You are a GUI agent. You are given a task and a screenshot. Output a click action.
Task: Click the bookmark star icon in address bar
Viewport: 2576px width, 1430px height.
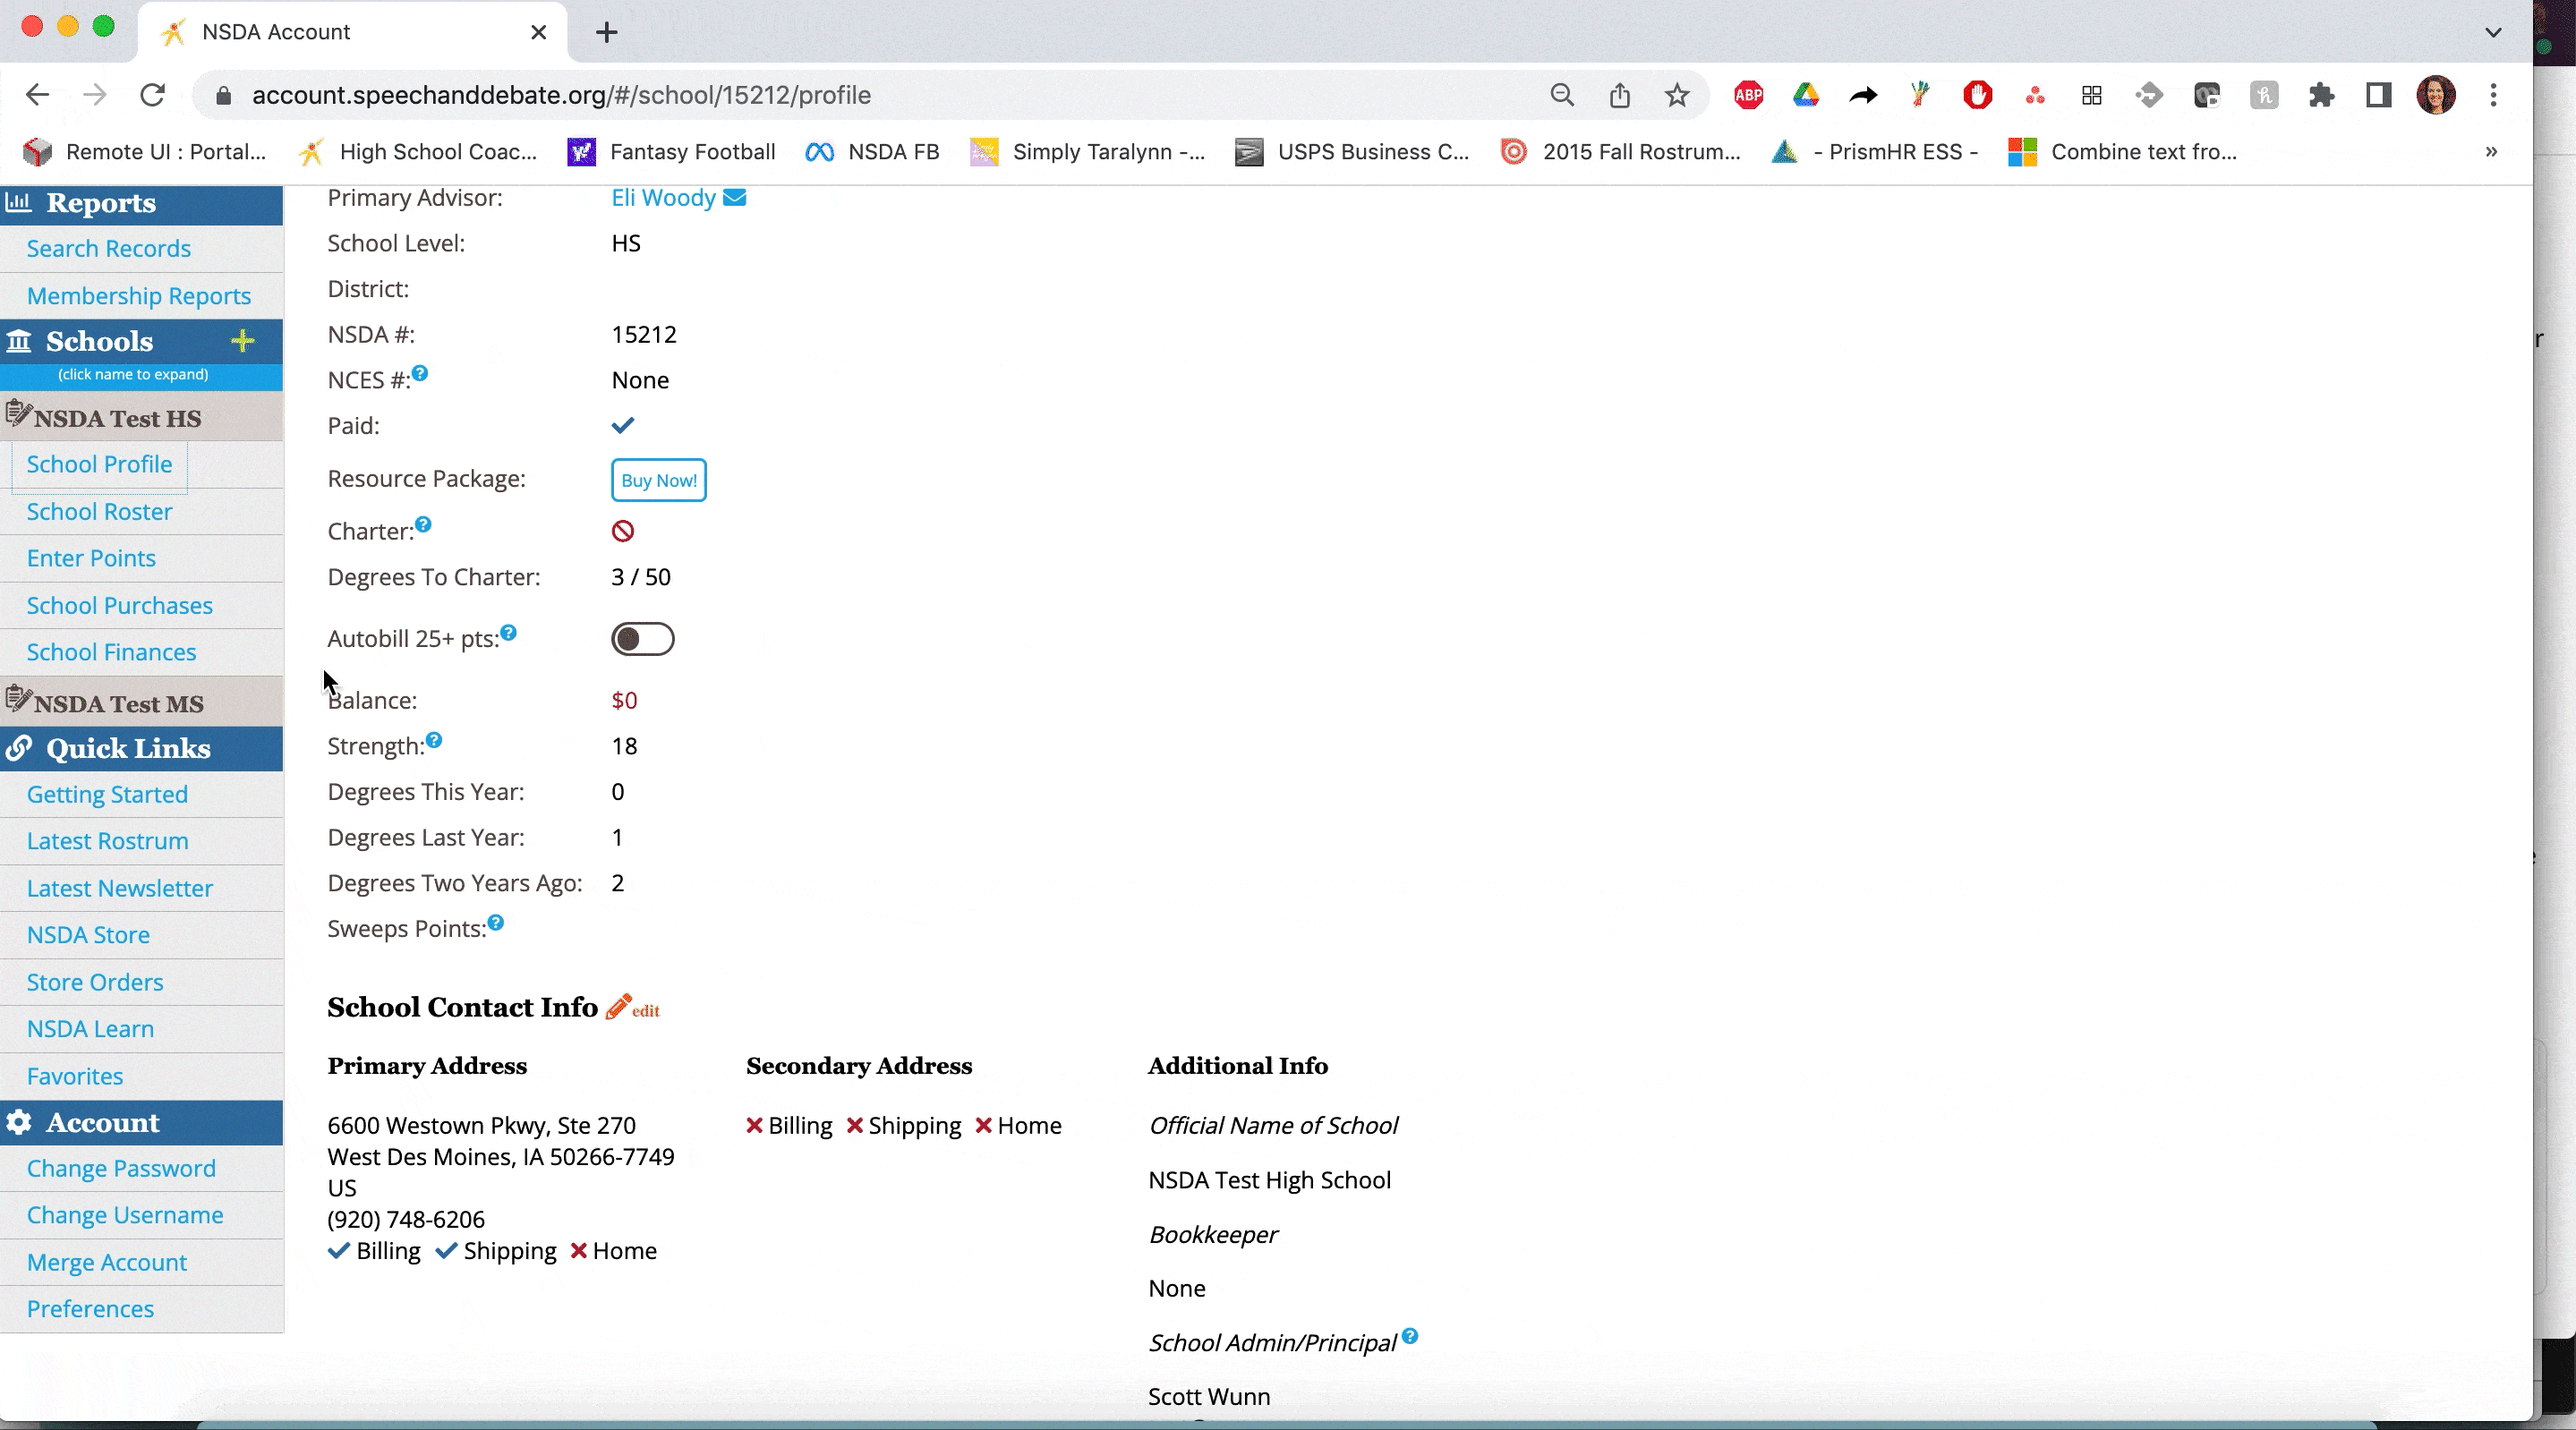click(1677, 95)
